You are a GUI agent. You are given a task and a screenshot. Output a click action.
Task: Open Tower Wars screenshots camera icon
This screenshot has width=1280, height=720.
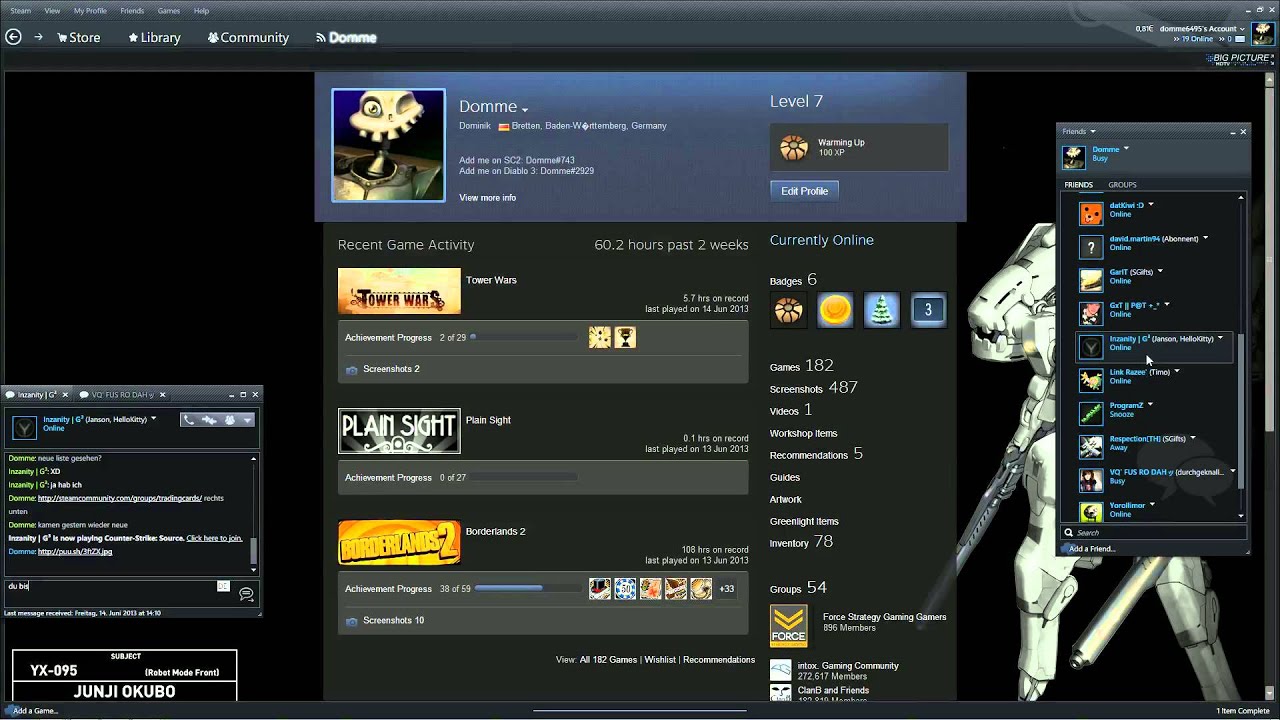pos(351,370)
